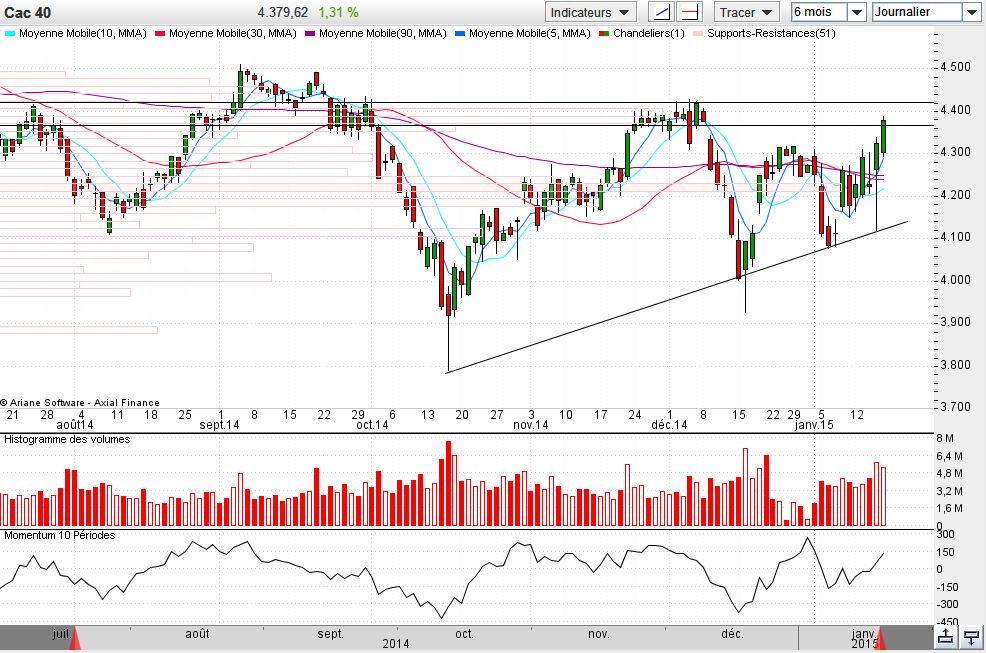Click the nov. segment of the timeline bar
The height and width of the screenshot is (653, 986).
click(599, 634)
